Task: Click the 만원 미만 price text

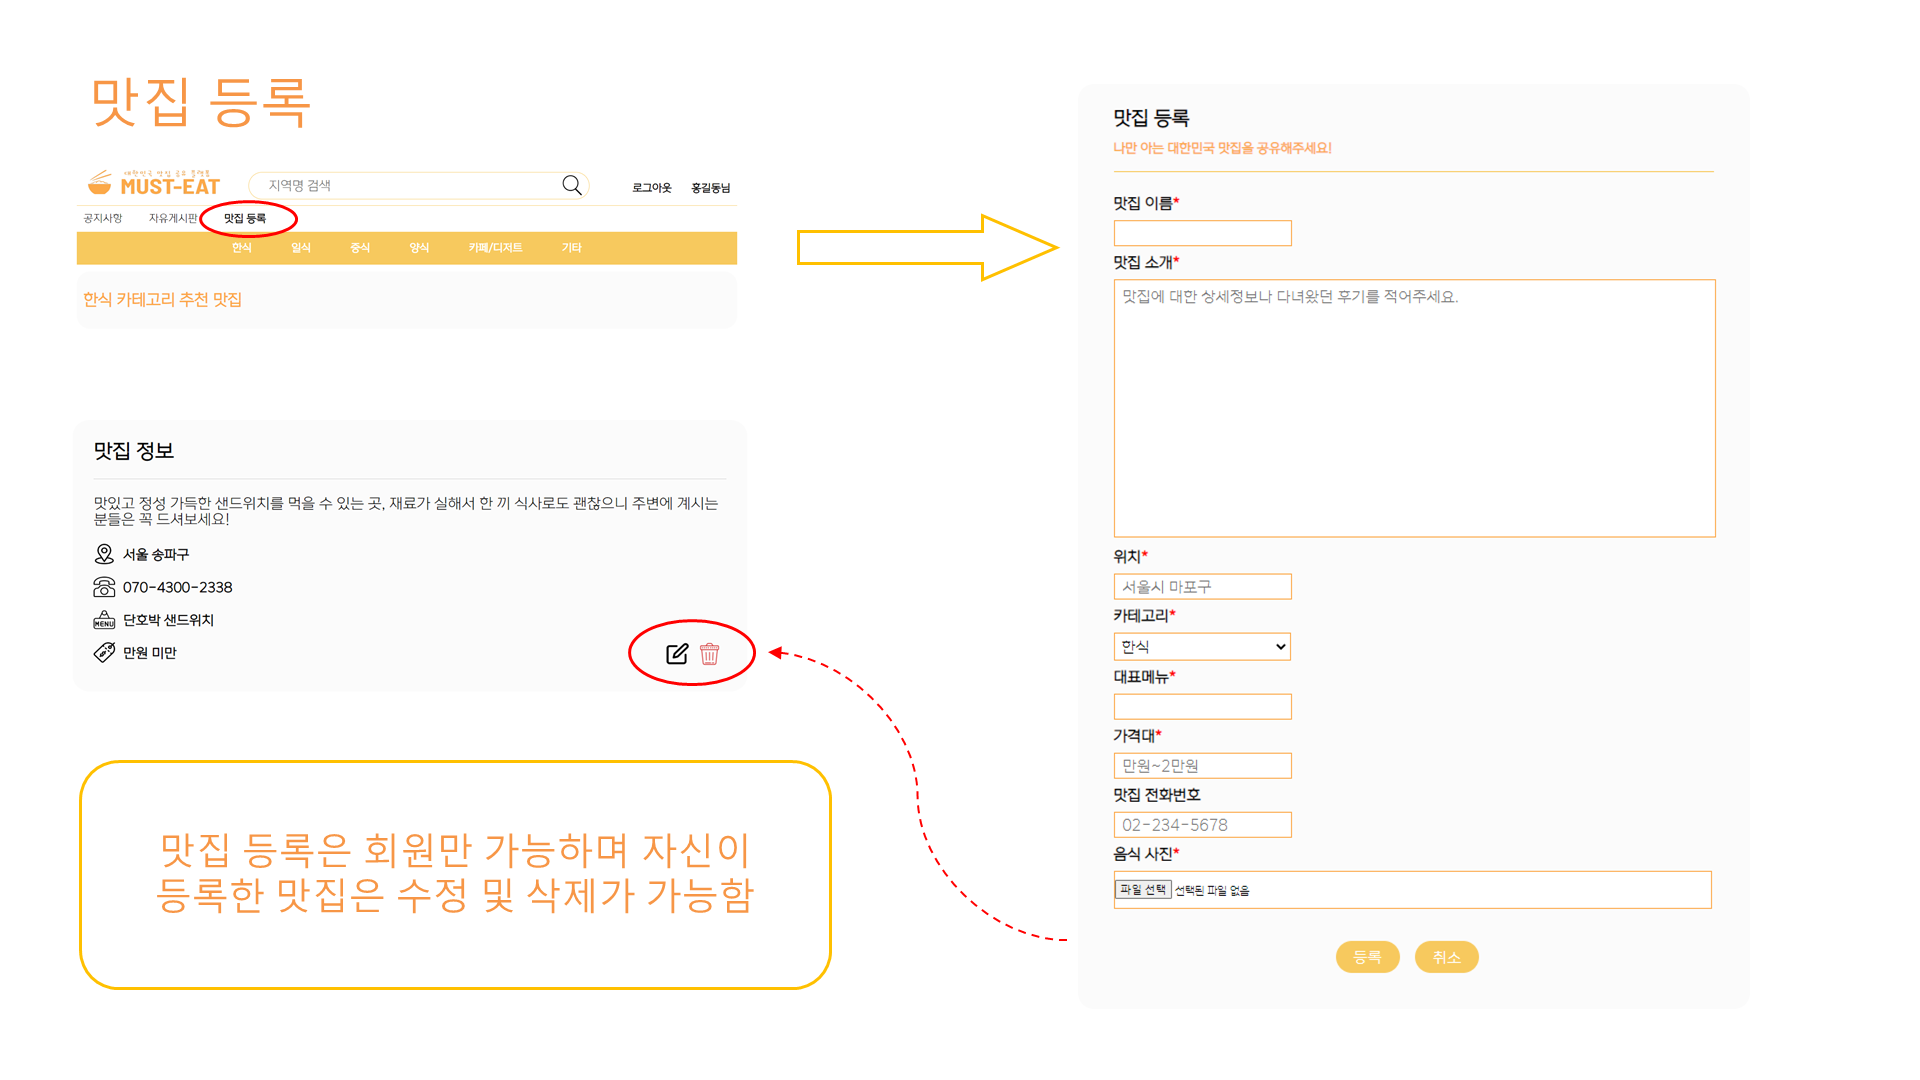Action: (x=150, y=652)
